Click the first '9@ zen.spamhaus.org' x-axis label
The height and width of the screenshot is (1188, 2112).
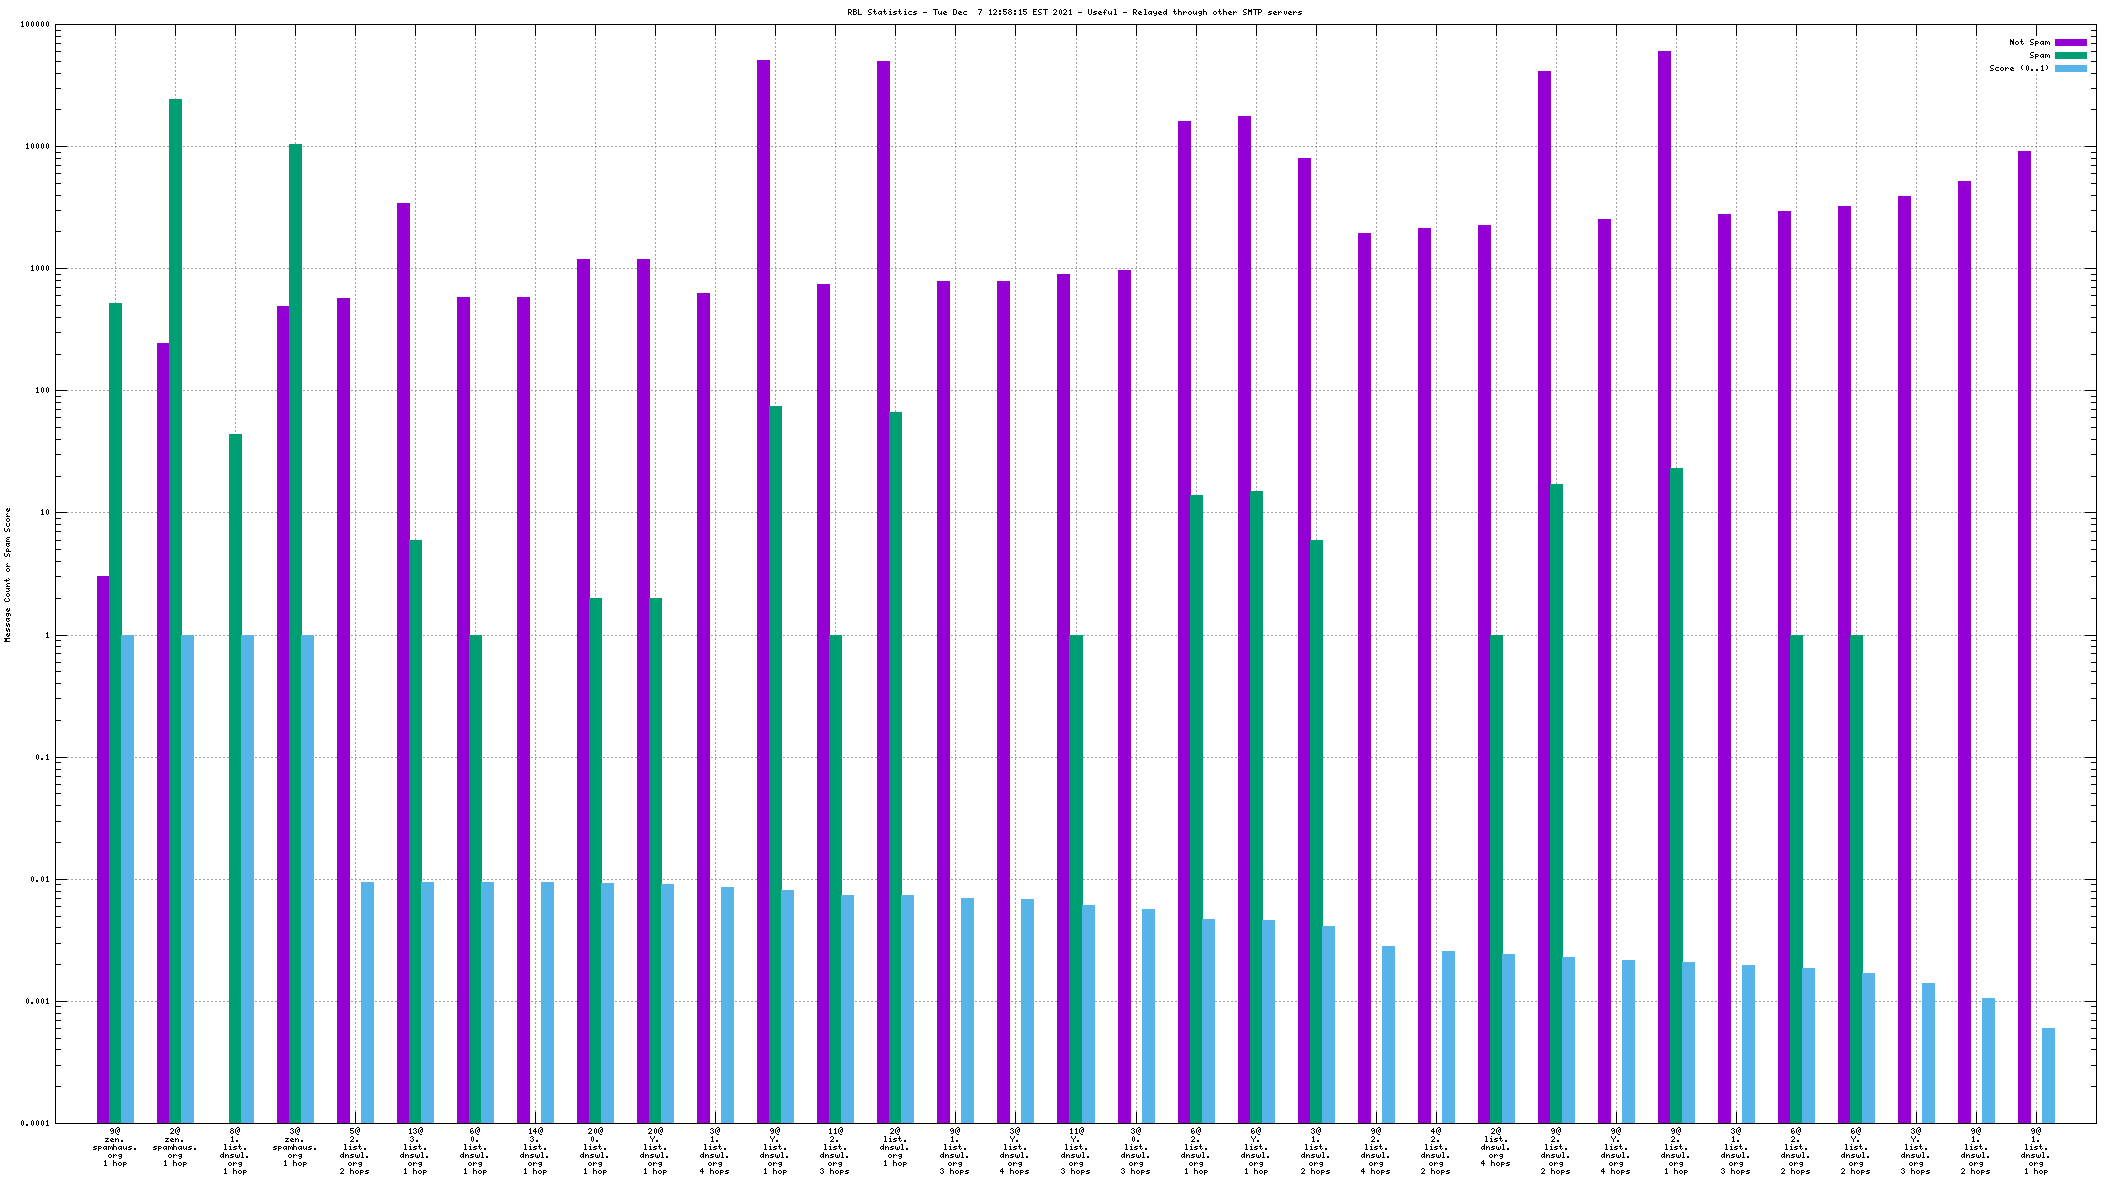click(x=115, y=1147)
